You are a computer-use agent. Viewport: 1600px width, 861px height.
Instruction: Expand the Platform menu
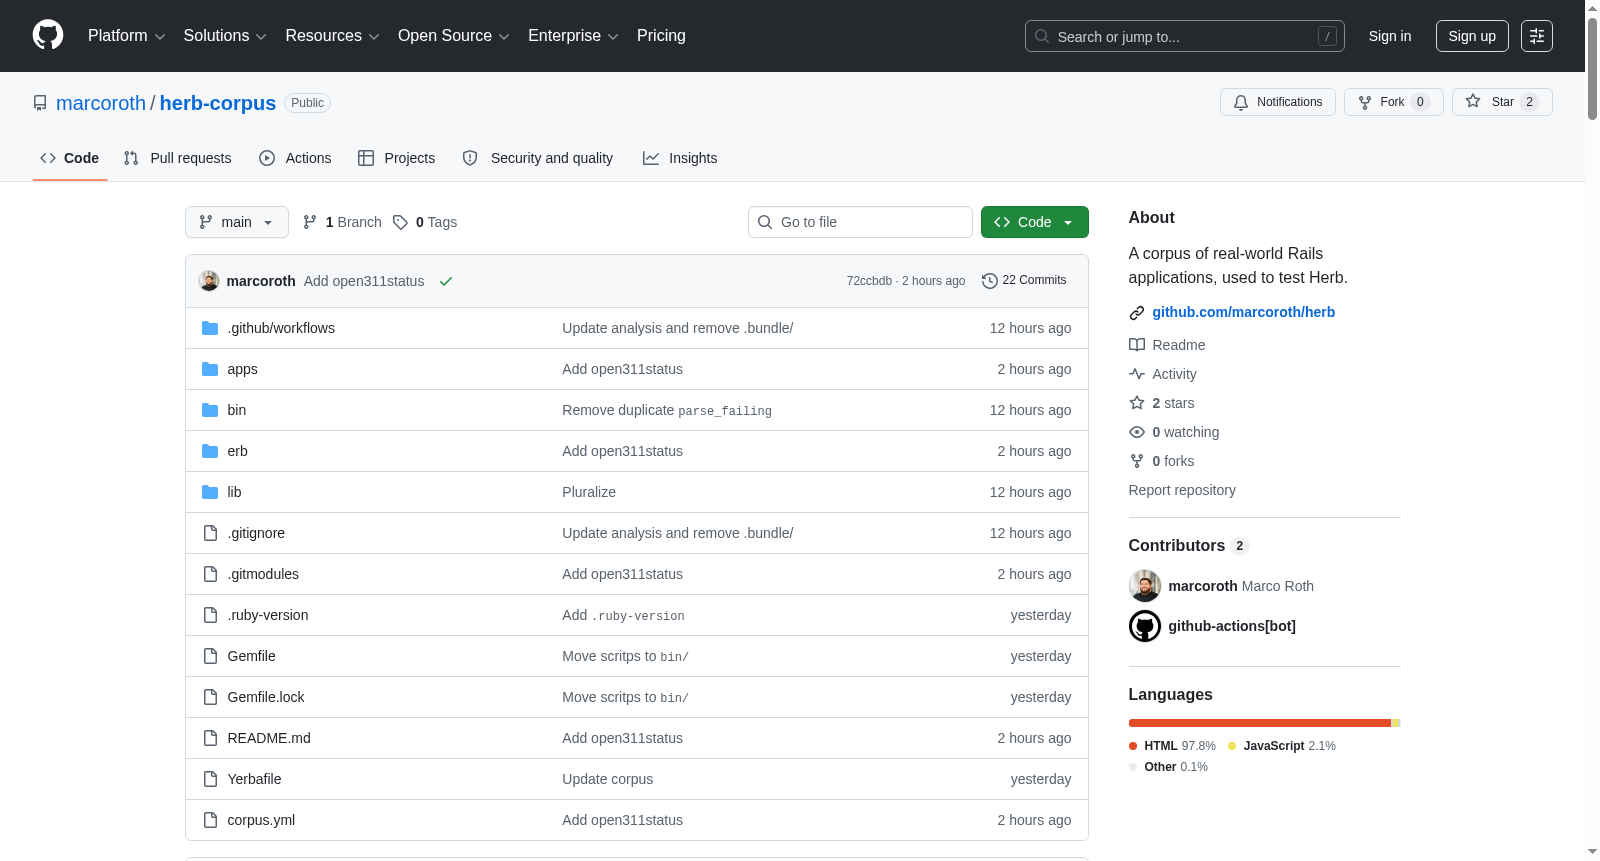click(126, 36)
